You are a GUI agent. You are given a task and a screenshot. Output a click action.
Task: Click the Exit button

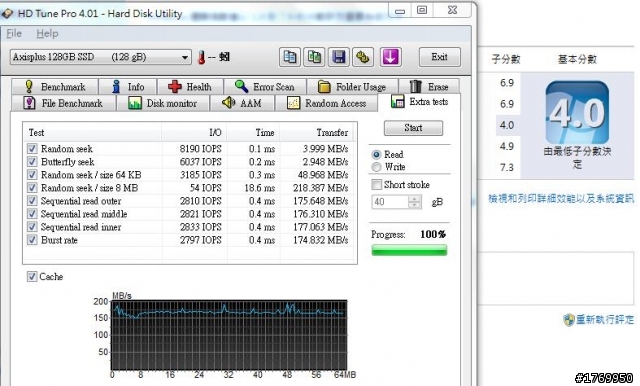tap(440, 57)
